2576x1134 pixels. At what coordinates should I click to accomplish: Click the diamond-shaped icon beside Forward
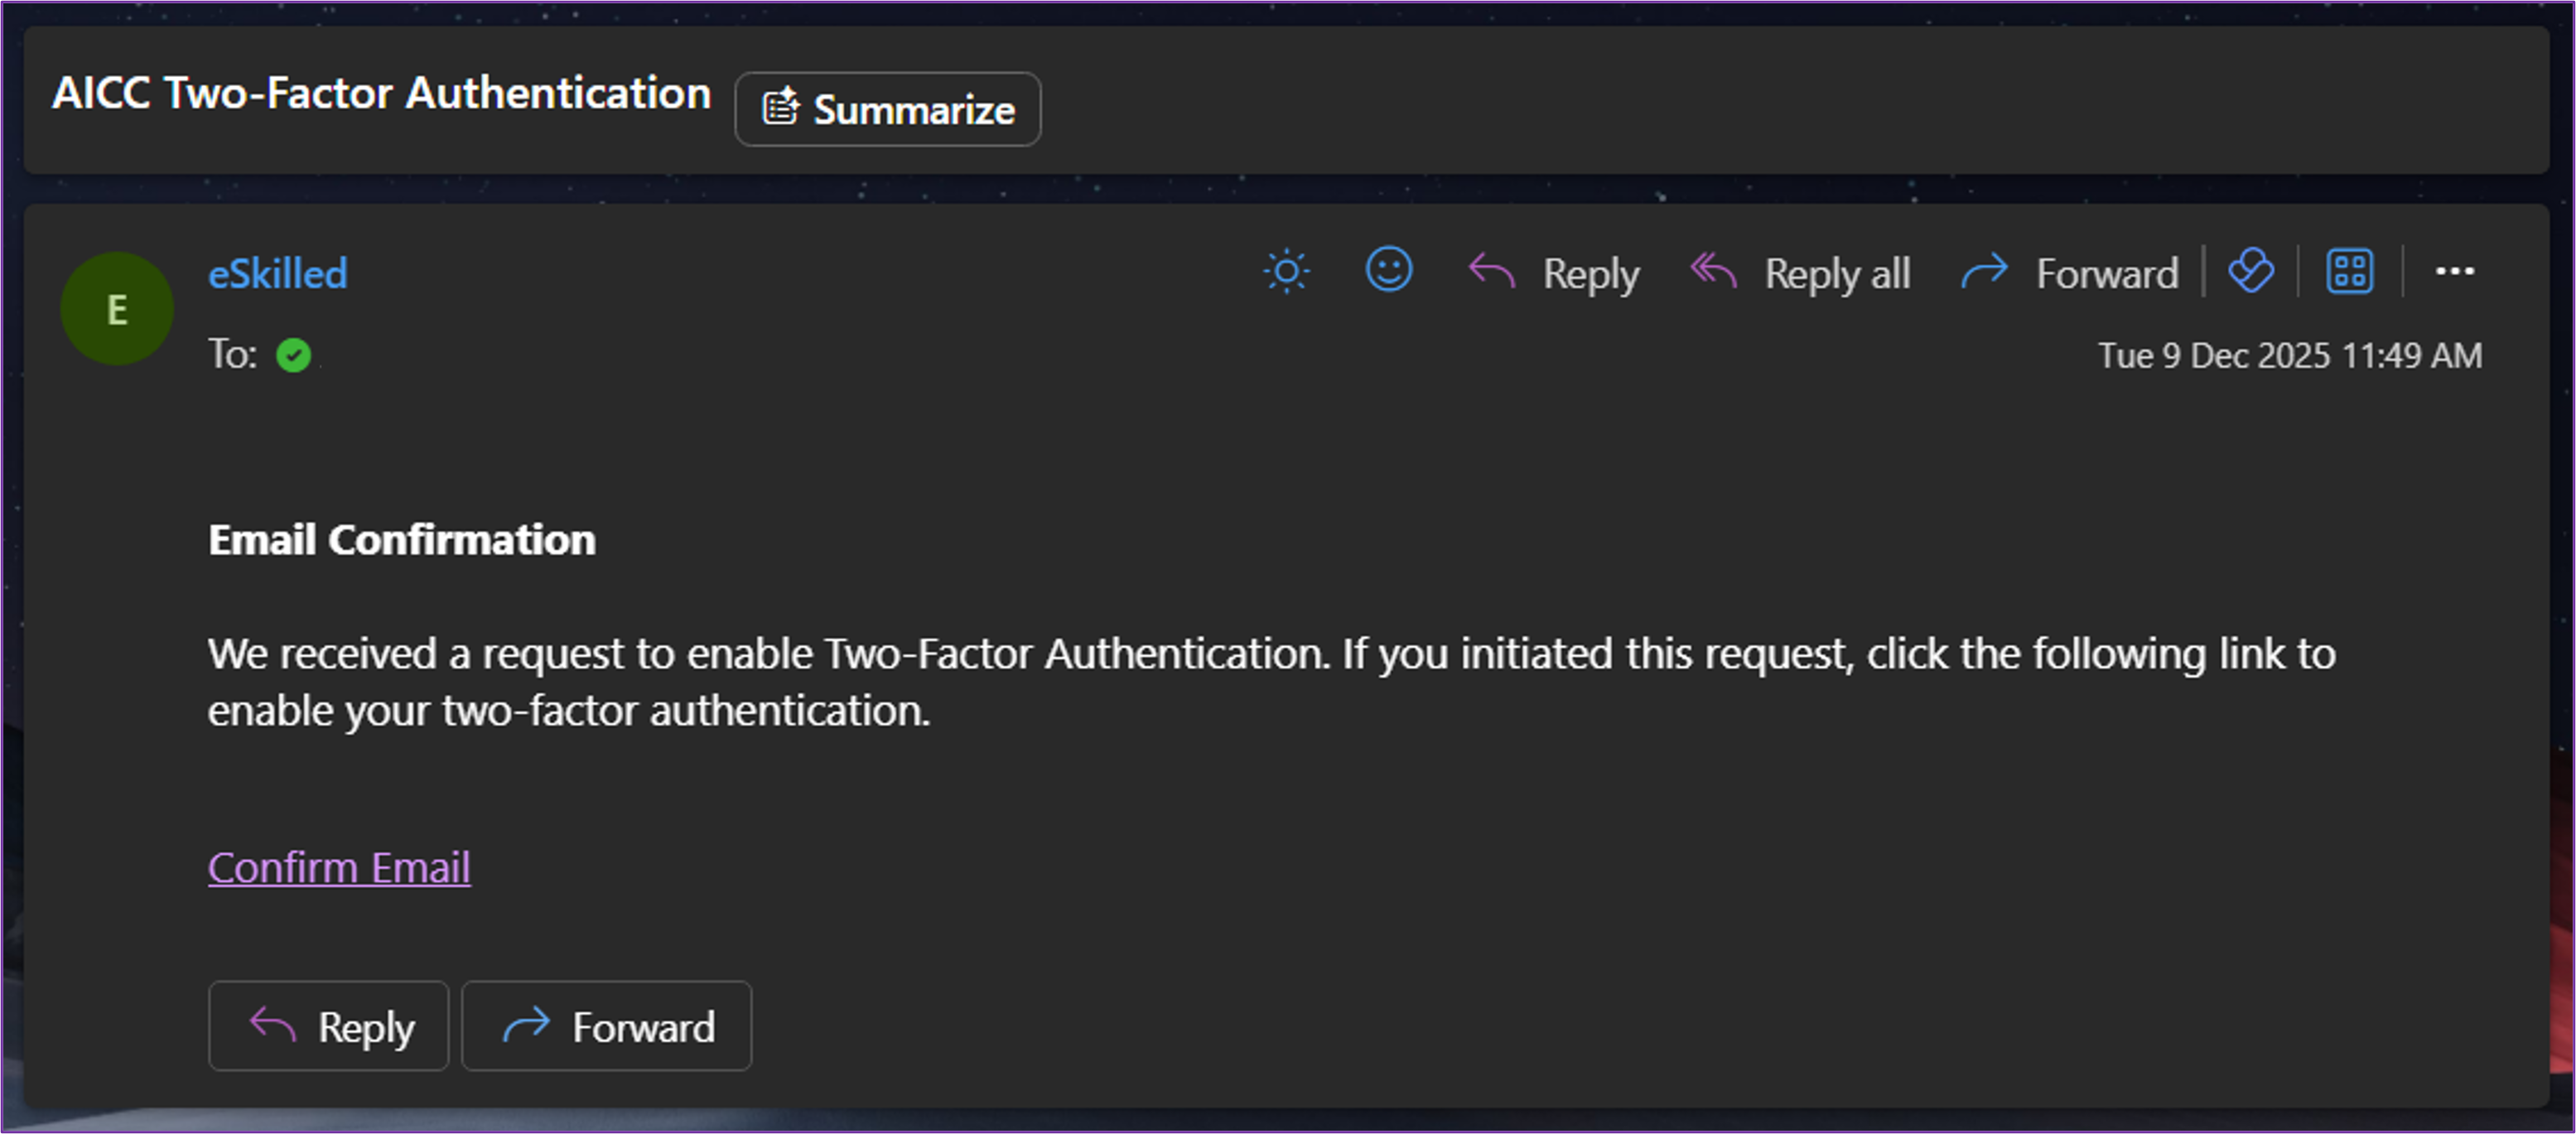point(2251,271)
